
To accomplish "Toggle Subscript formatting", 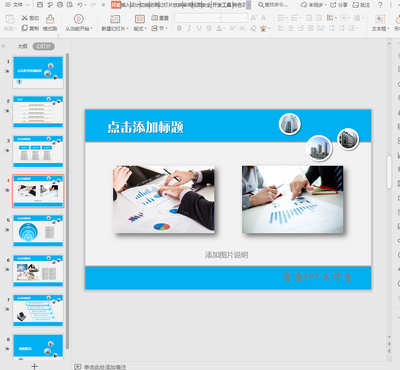I will [x=243, y=28].
